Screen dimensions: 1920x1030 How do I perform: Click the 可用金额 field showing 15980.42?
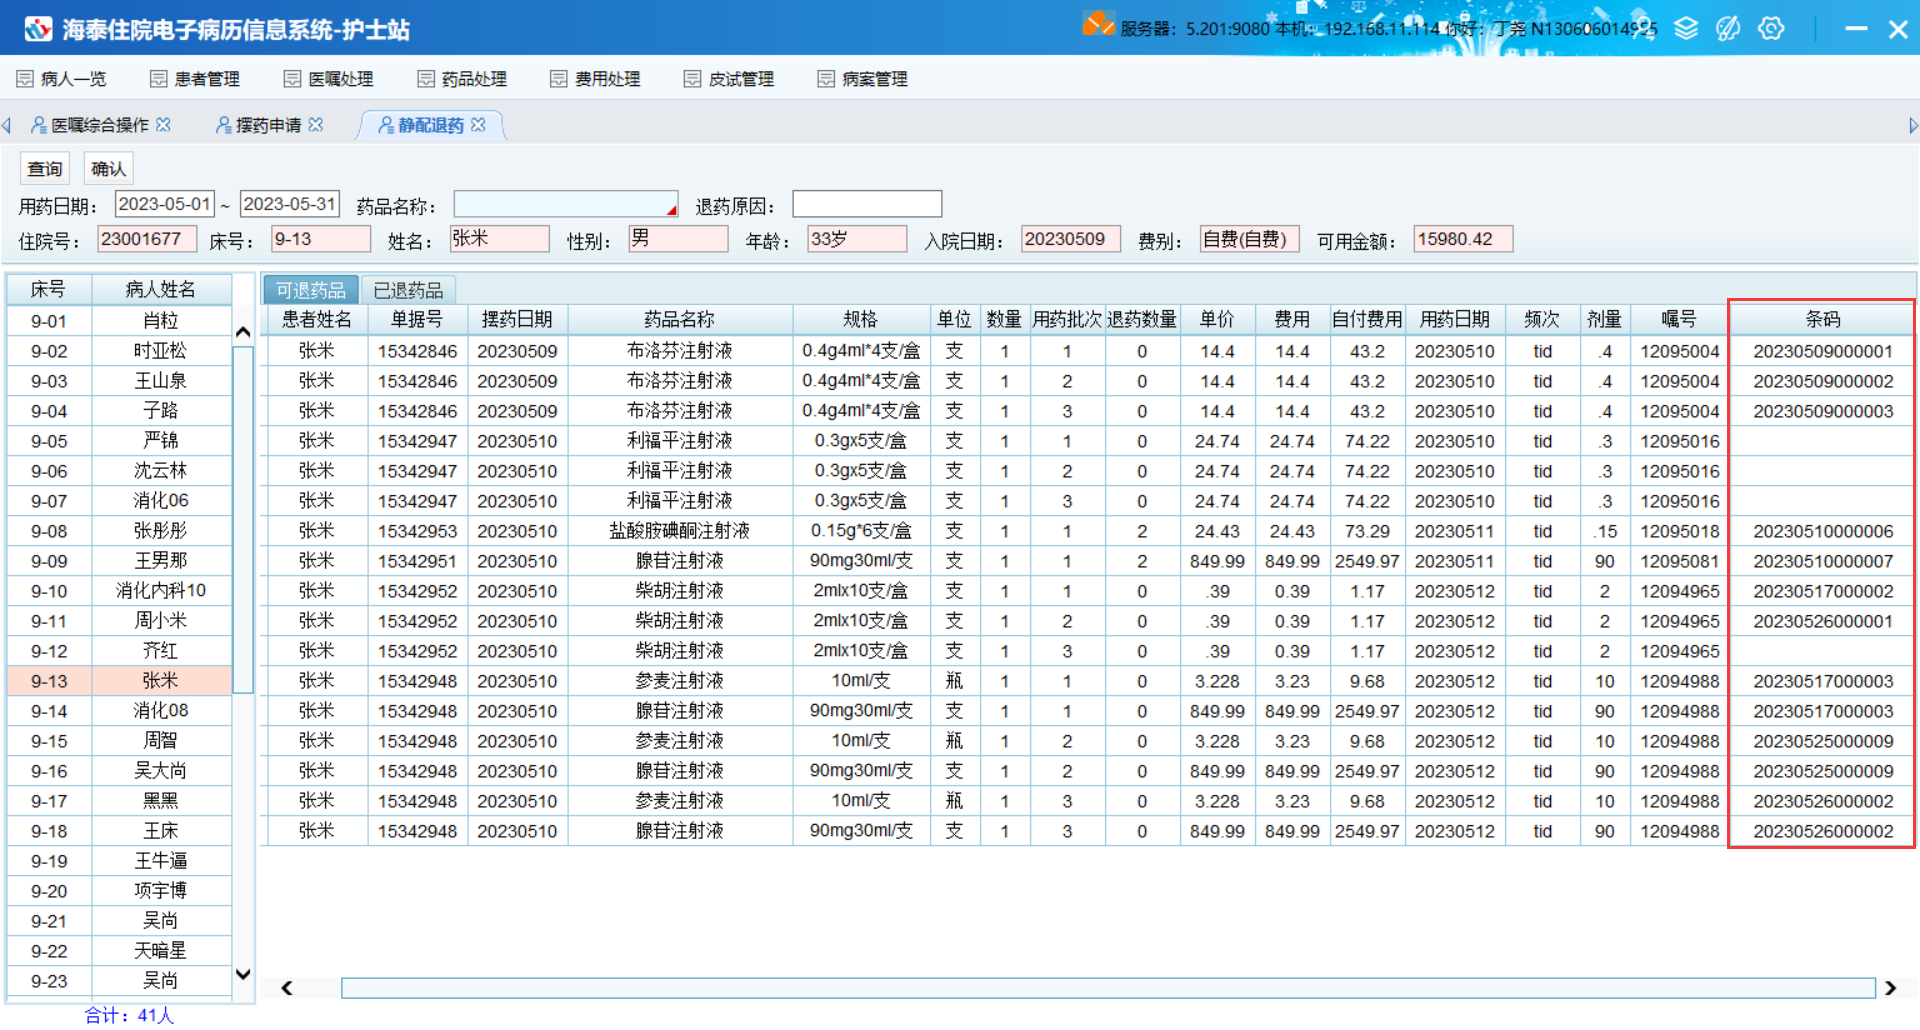tap(1463, 239)
